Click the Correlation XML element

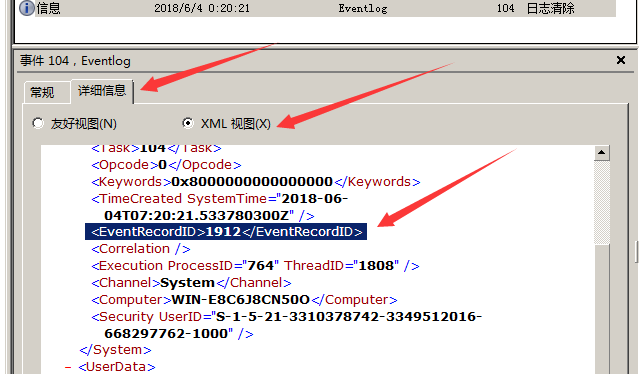pos(141,249)
